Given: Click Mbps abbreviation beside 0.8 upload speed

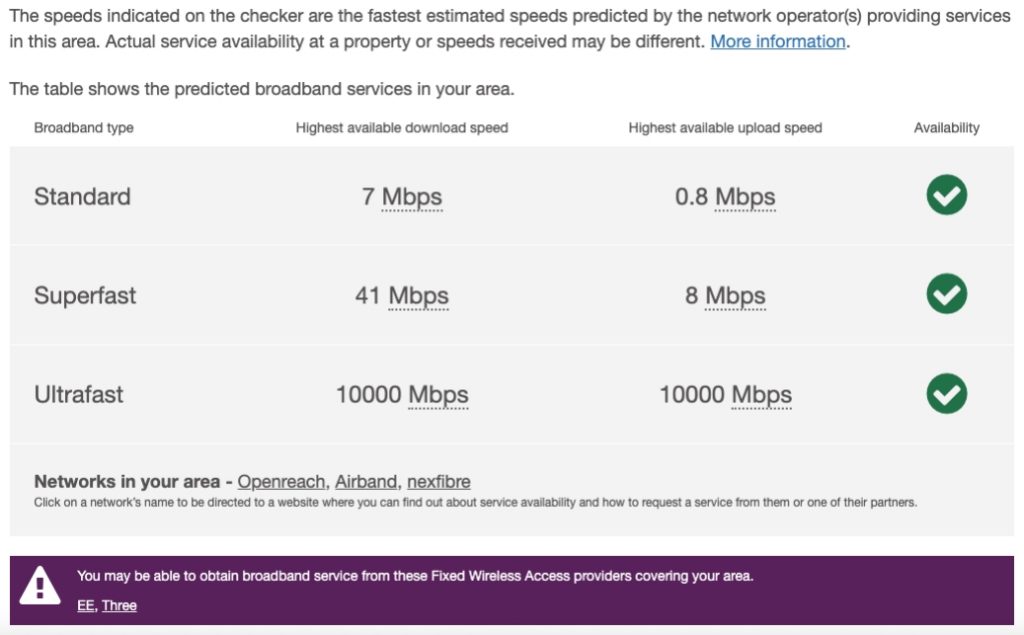Looking at the screenshot, I should click(745, 197).
